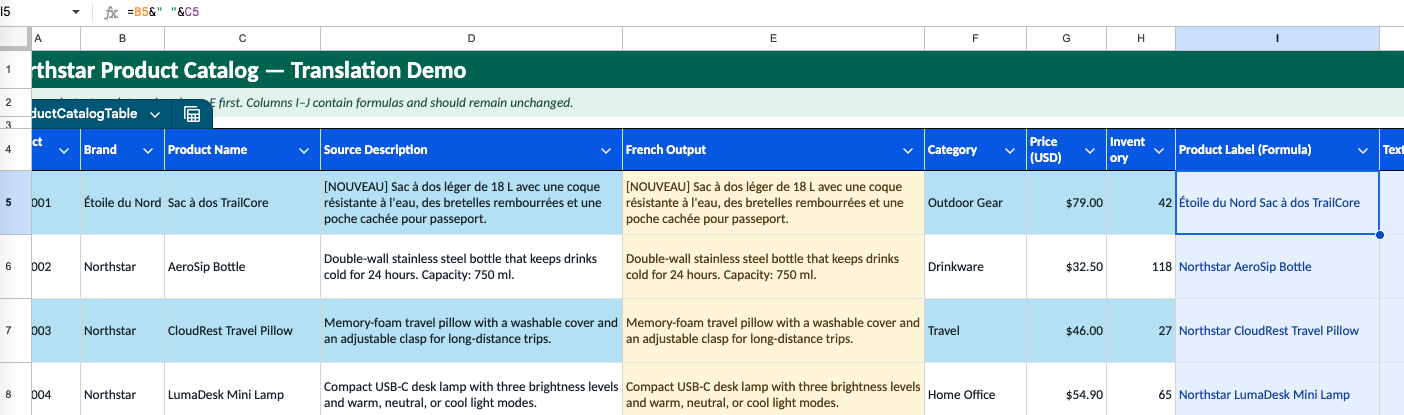1404x415 pixels.
Task: Select the 'Northstar AeroSip Bottle' label cell
Action: (1277, 267)
